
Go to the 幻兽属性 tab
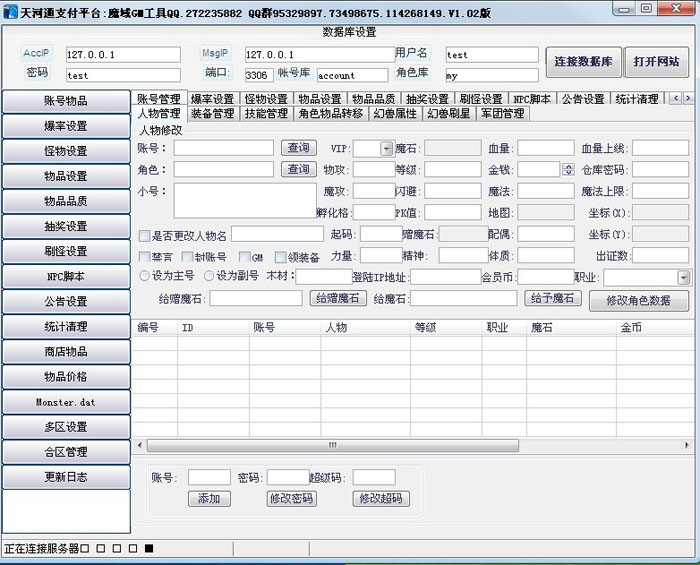pyautogui.click(x=395, y=114)
